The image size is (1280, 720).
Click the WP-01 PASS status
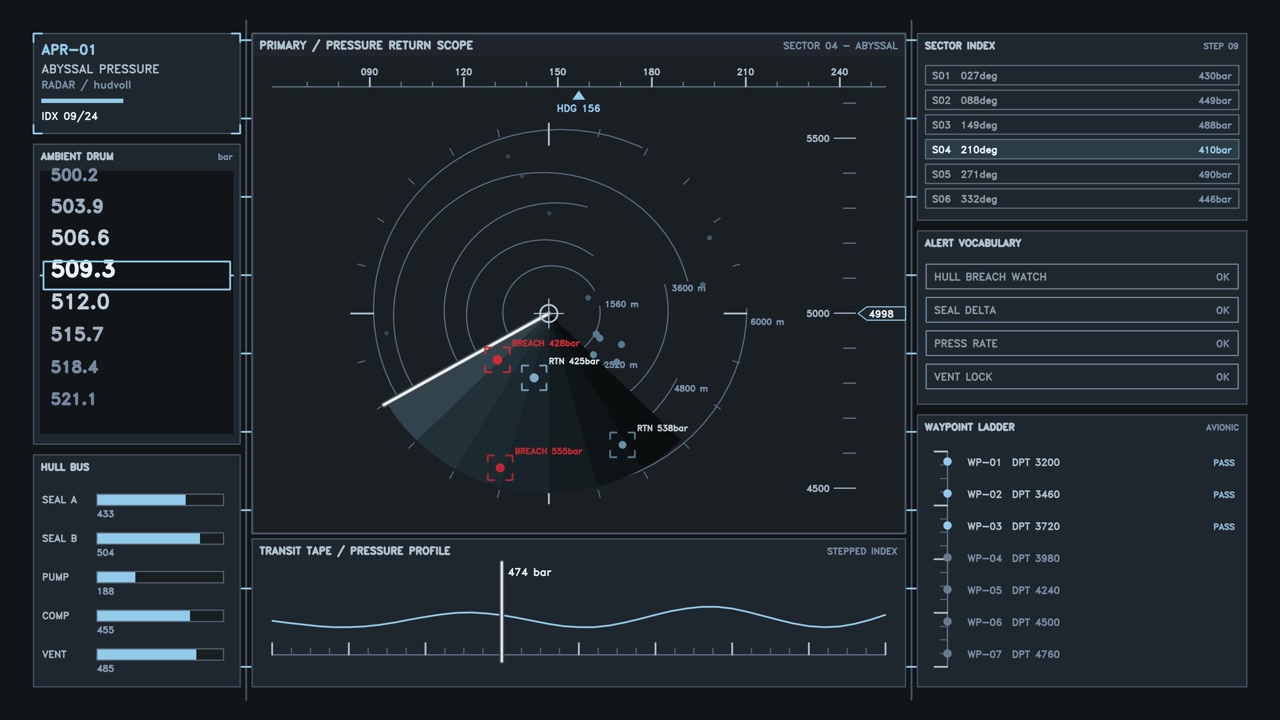click(1224, 463)
